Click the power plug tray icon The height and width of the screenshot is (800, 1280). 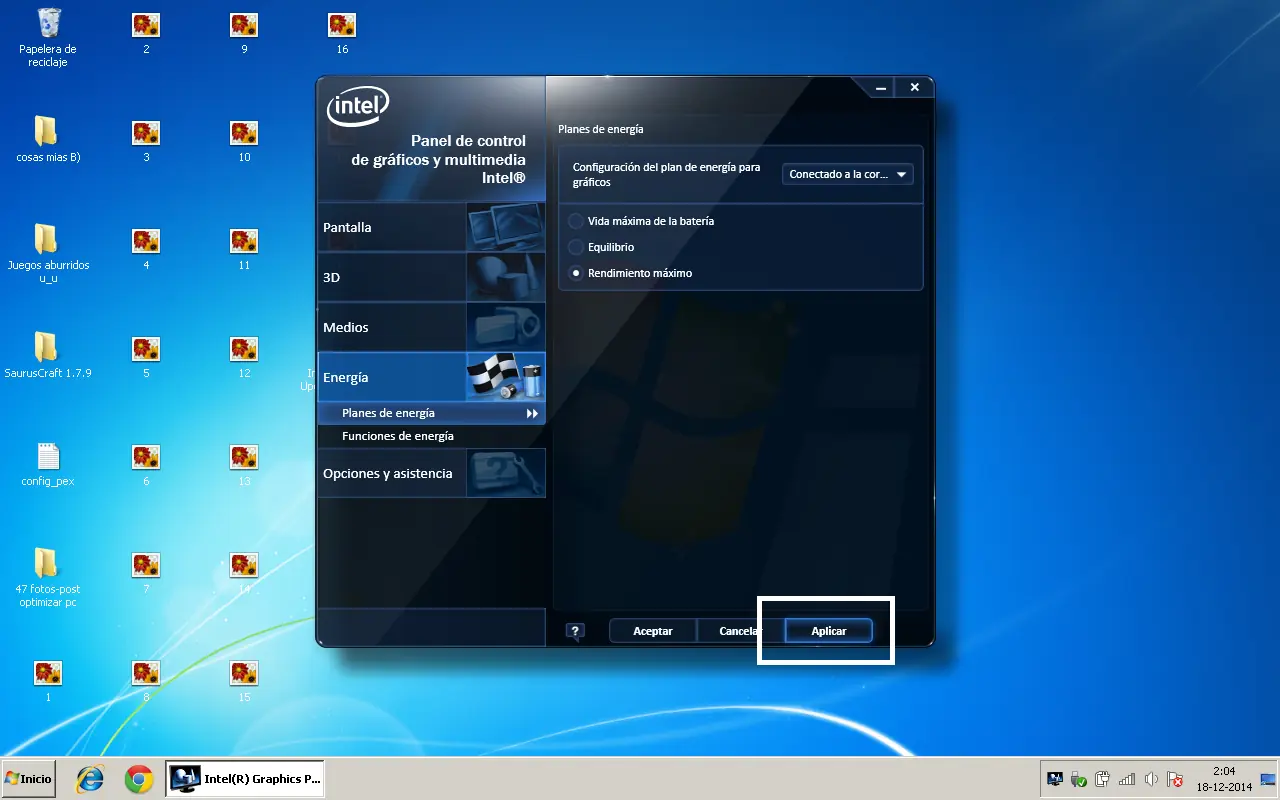(1103, 779)
